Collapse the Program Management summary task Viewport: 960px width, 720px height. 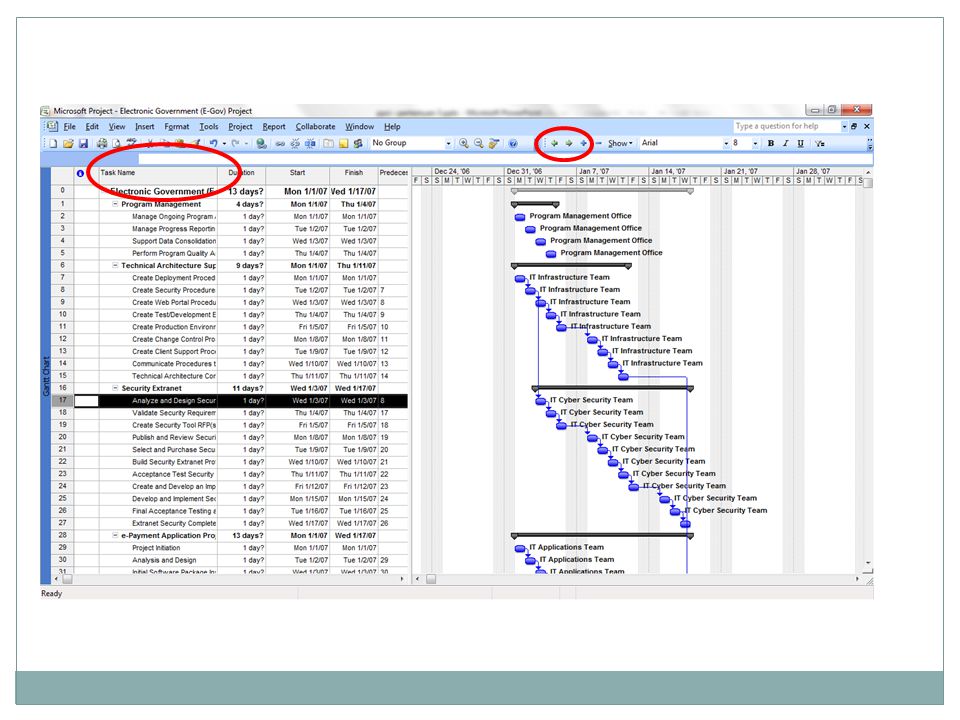pos(114,204)
